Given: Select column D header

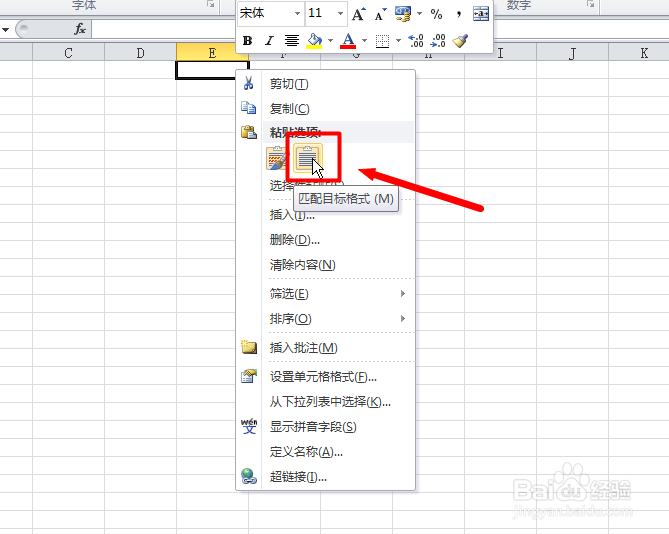Looking at the screenshot, I should pyautogui.click(x=140, y=53).
